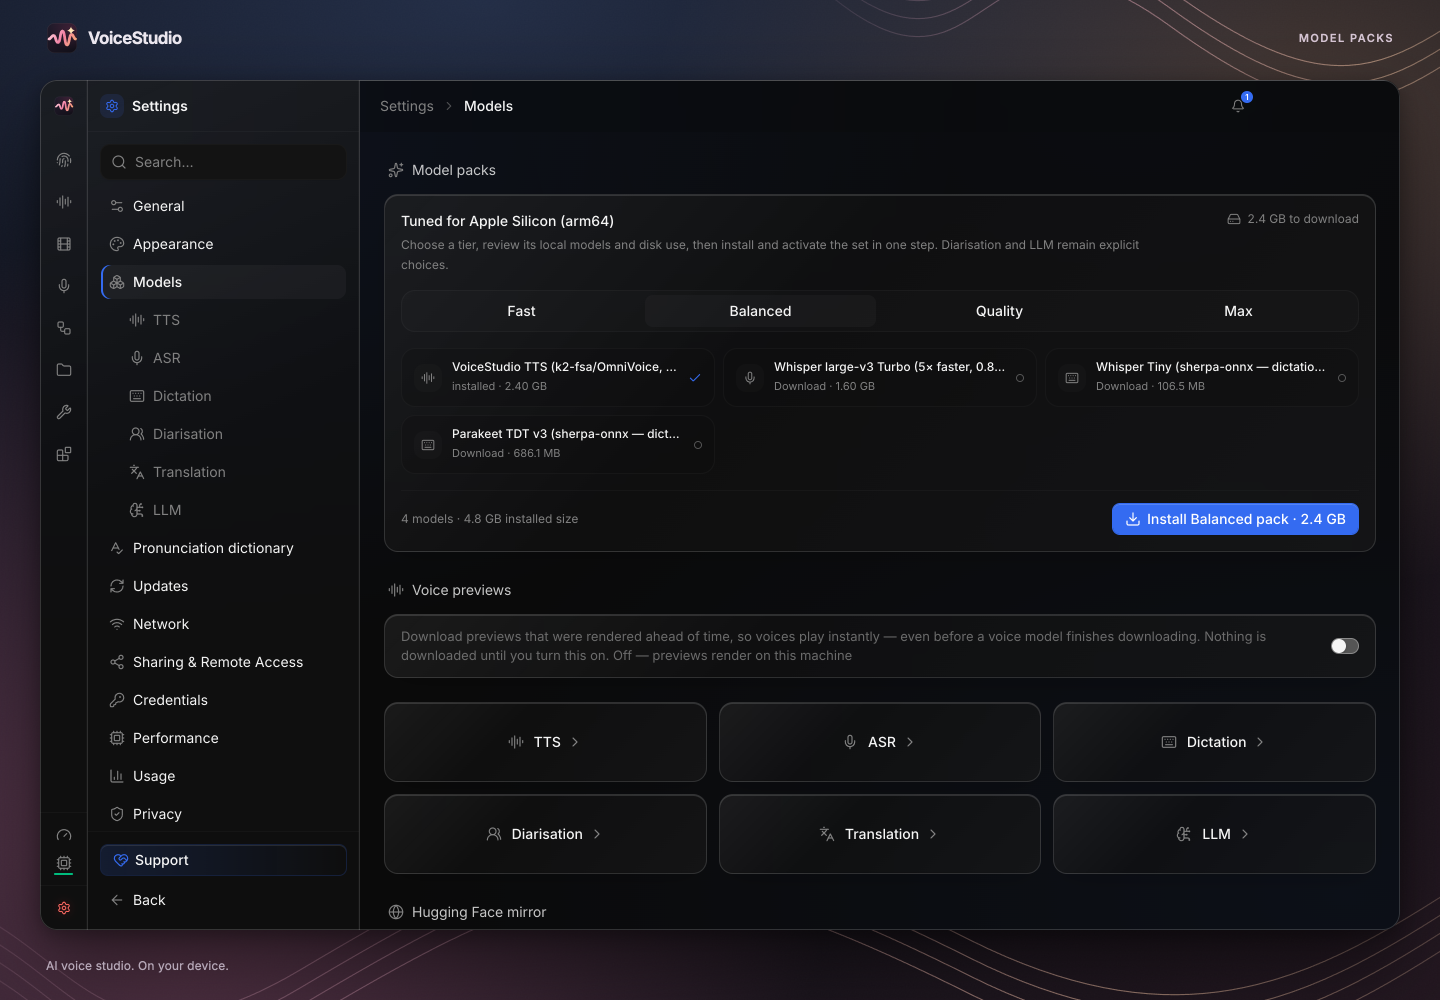Click the Search input field
Screen dimensions: 1440x1000
coord(223,162)
